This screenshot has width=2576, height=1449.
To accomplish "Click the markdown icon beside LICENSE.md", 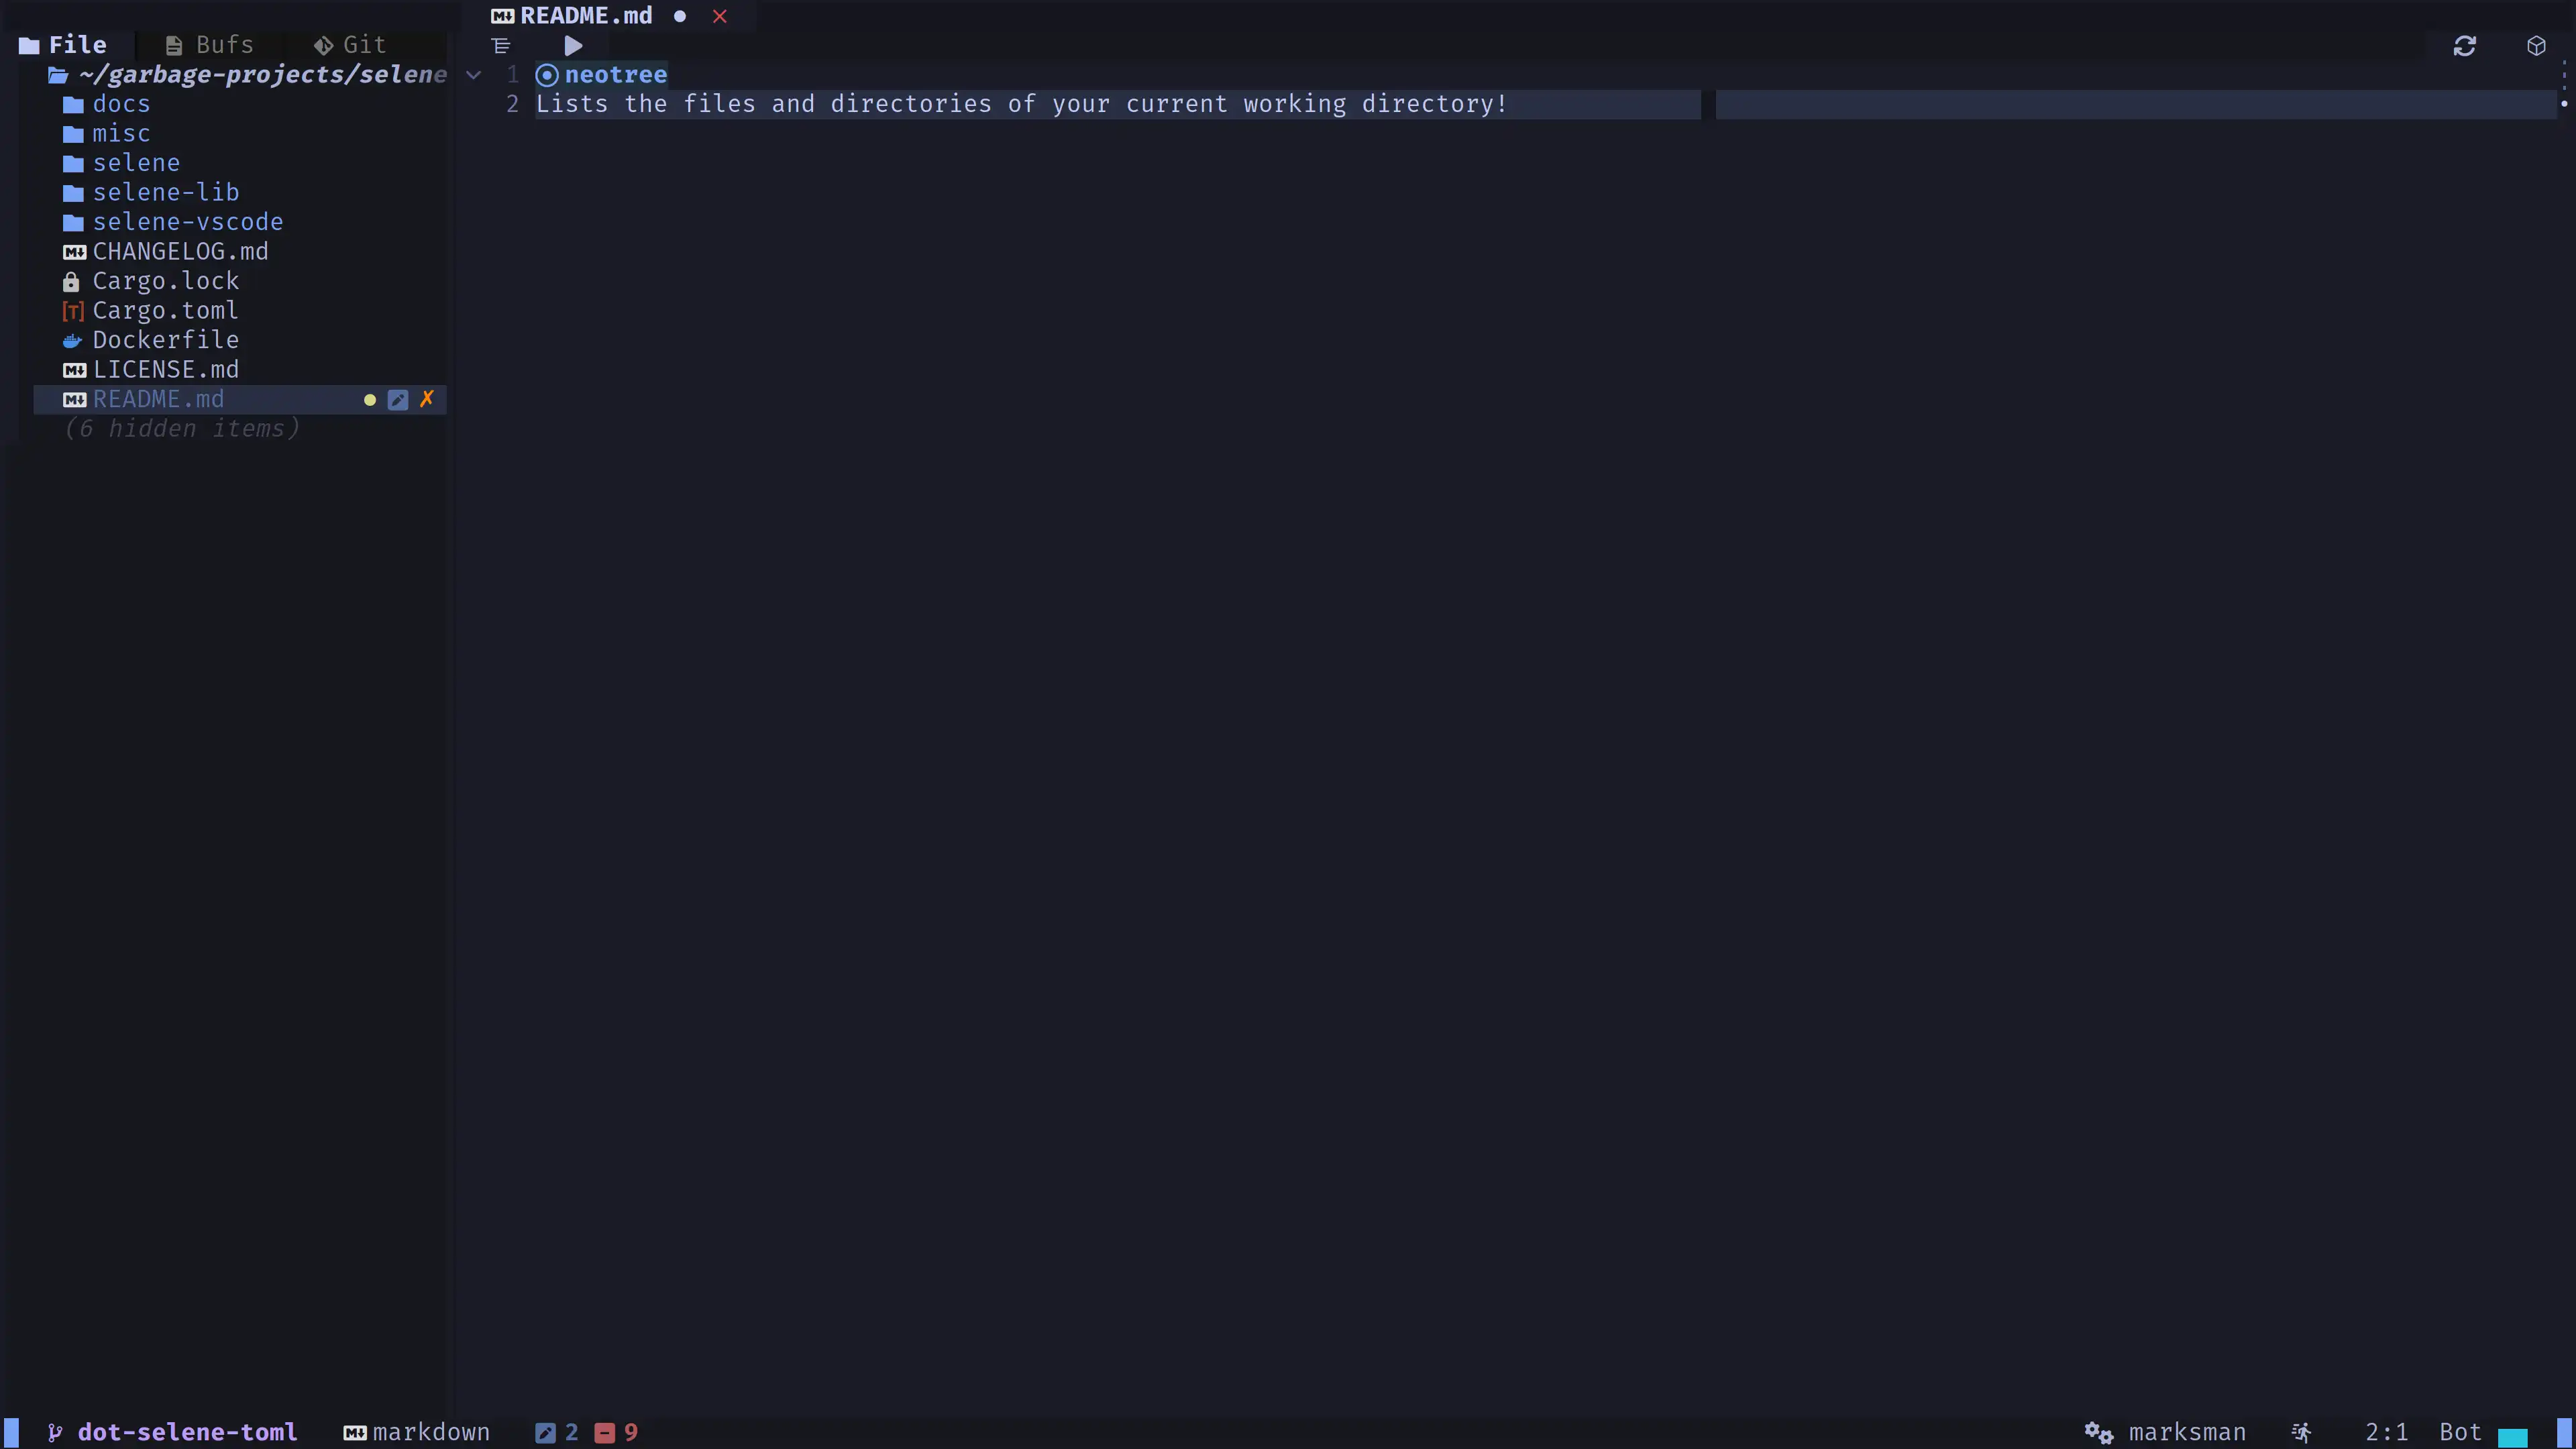I will click(74, 370).
